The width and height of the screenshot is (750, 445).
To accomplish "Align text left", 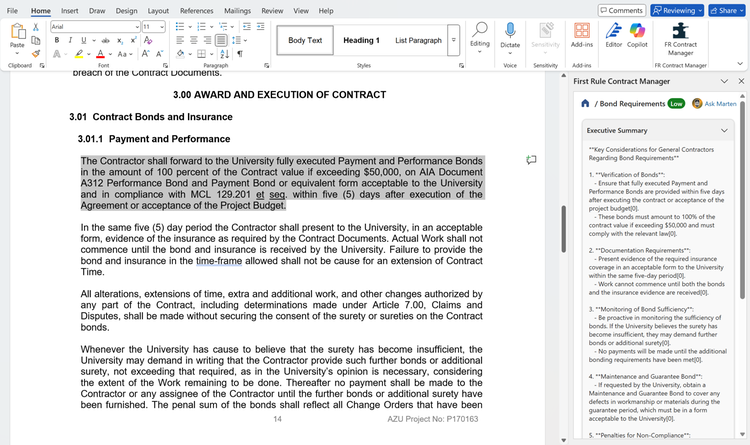I will click(180, 41).
